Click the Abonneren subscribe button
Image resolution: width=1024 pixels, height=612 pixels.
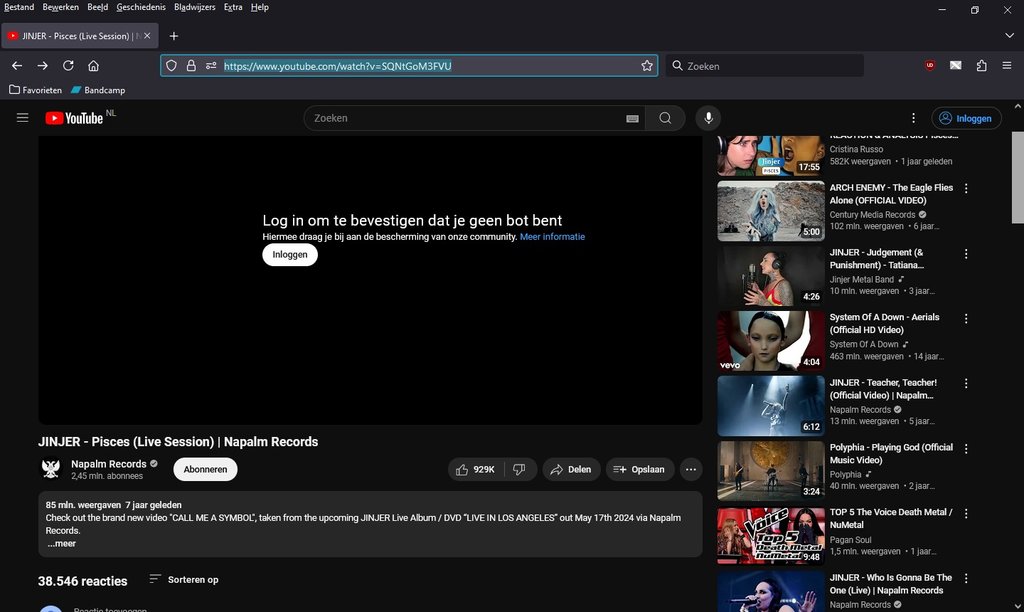pyautogui.click(x=205, y=470)
